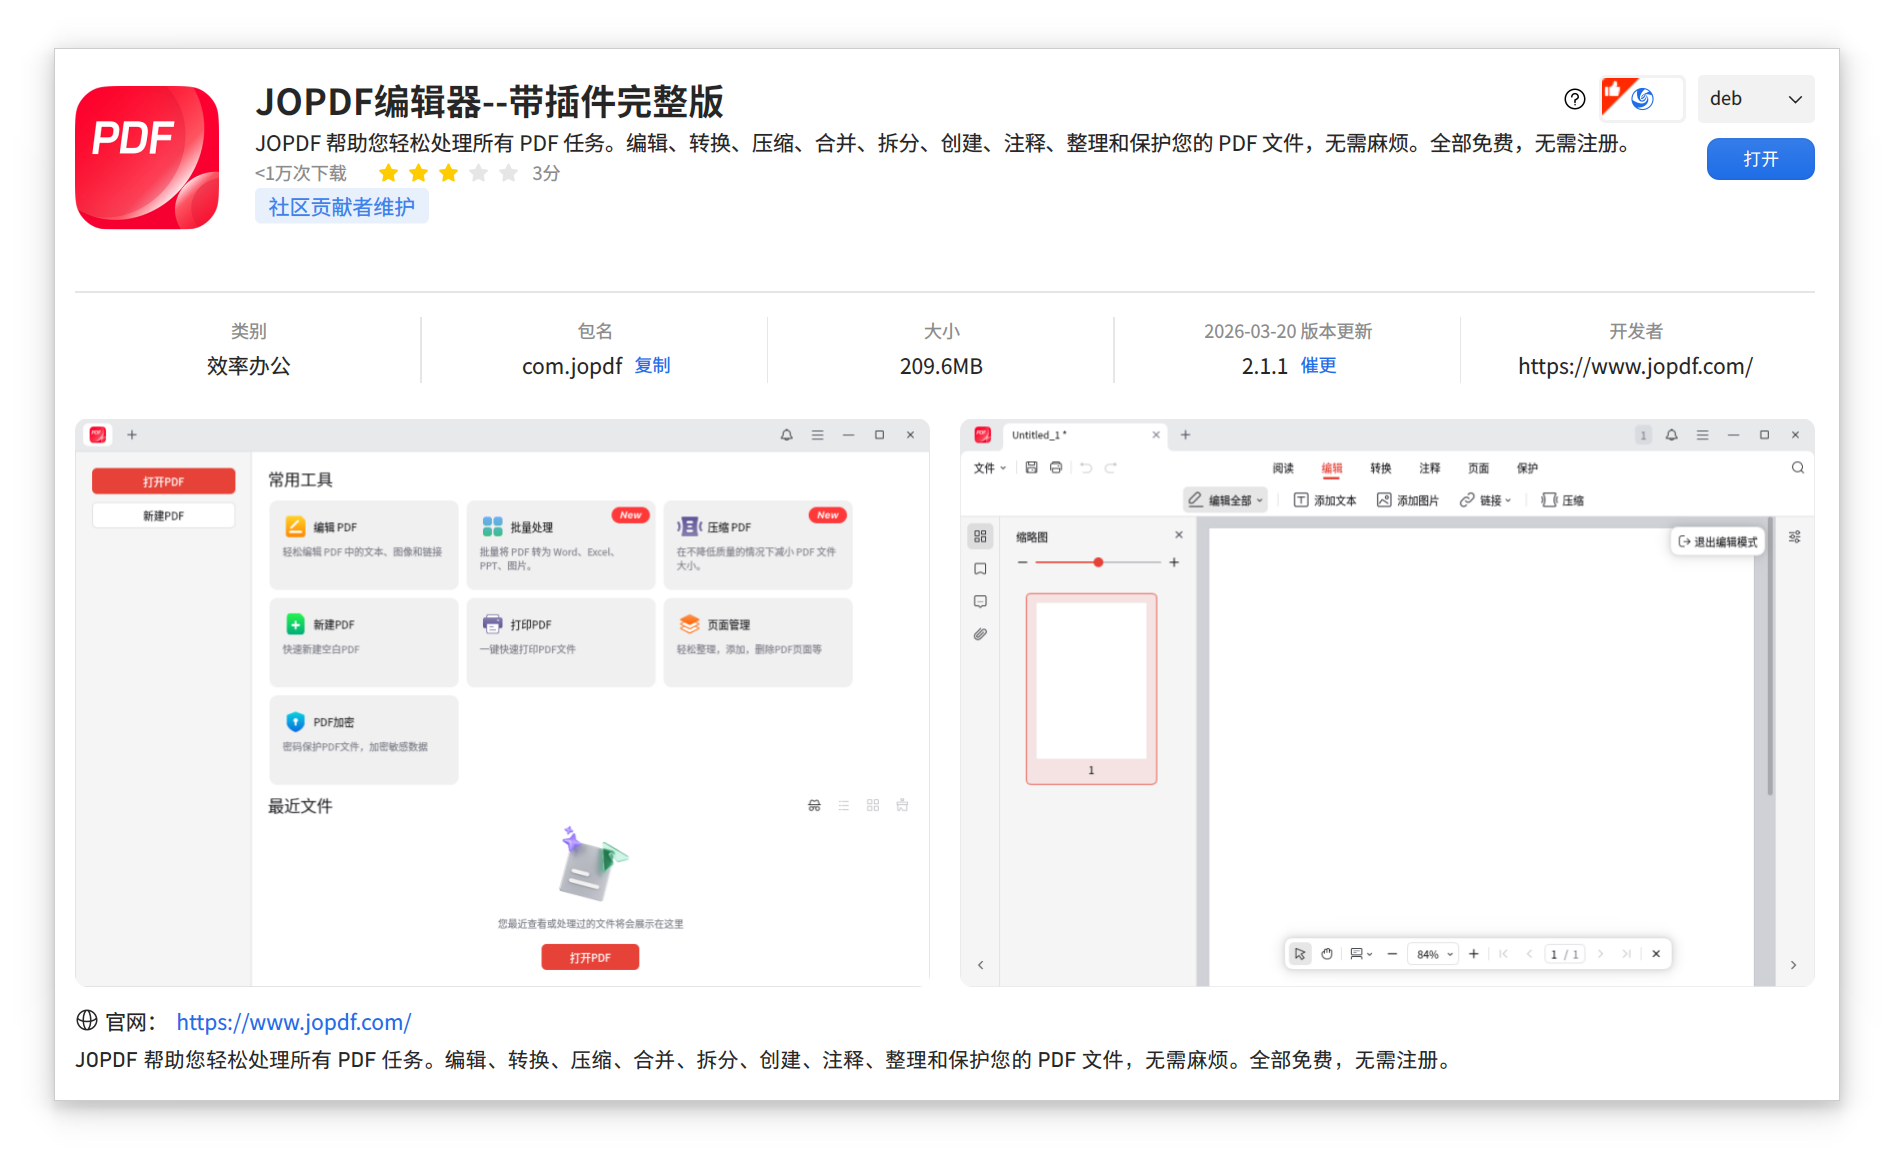Screen dimensions: 1894x1161
Task: Open hamburger menu in left screenshot window
Action: pyautogui.click(x=818, y=435)
